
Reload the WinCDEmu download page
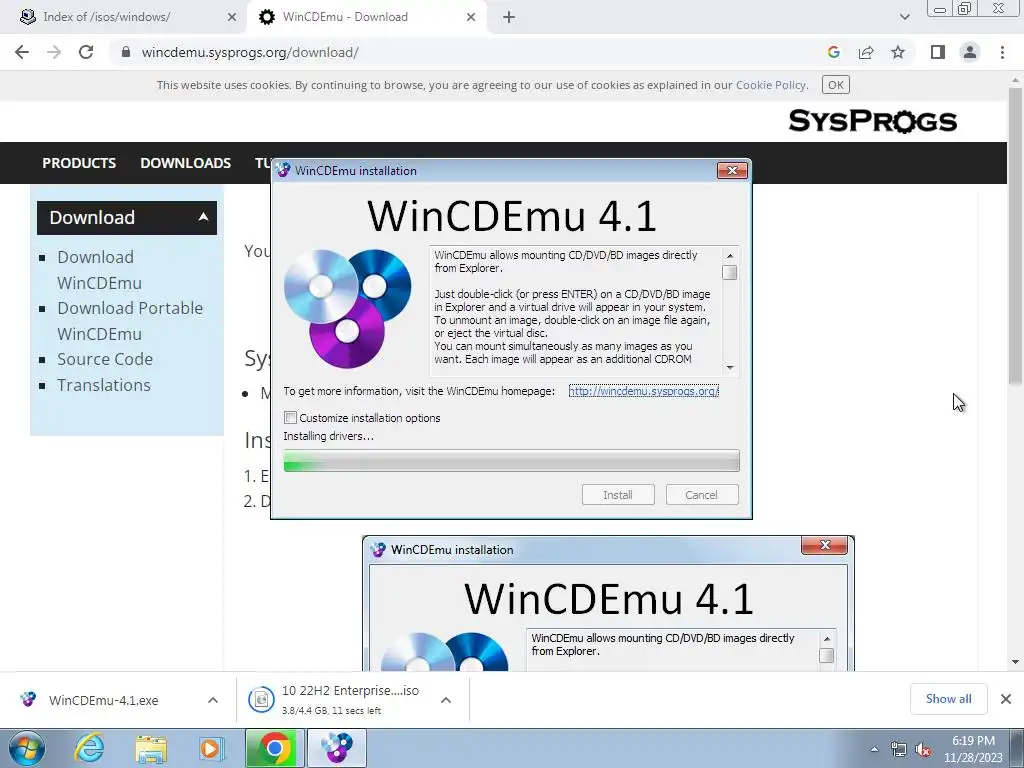[86, 52]
